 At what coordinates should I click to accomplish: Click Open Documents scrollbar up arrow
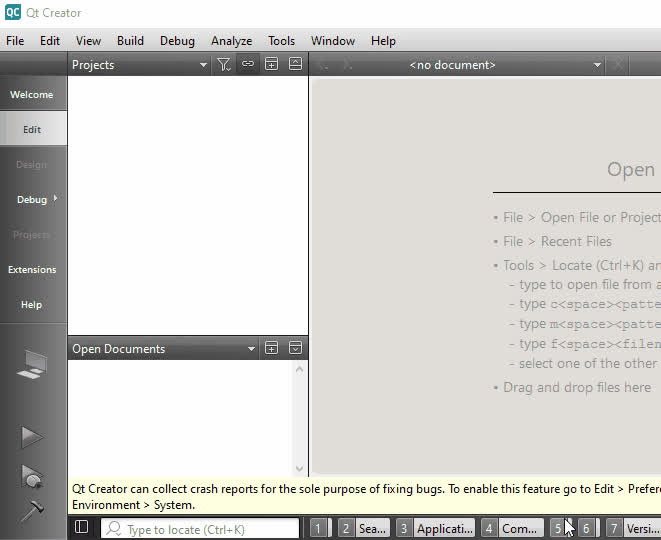(299, 370)
